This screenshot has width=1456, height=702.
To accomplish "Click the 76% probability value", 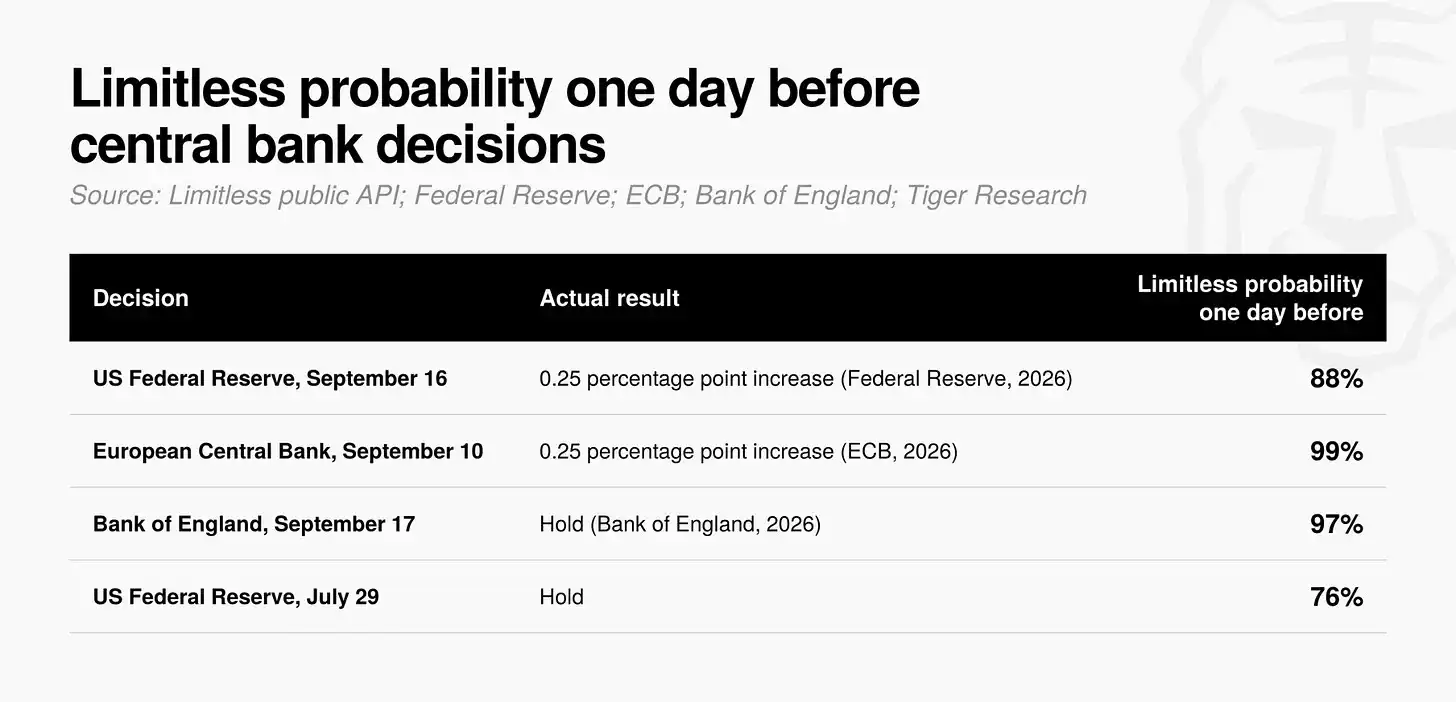I will tap(1337, 597).
